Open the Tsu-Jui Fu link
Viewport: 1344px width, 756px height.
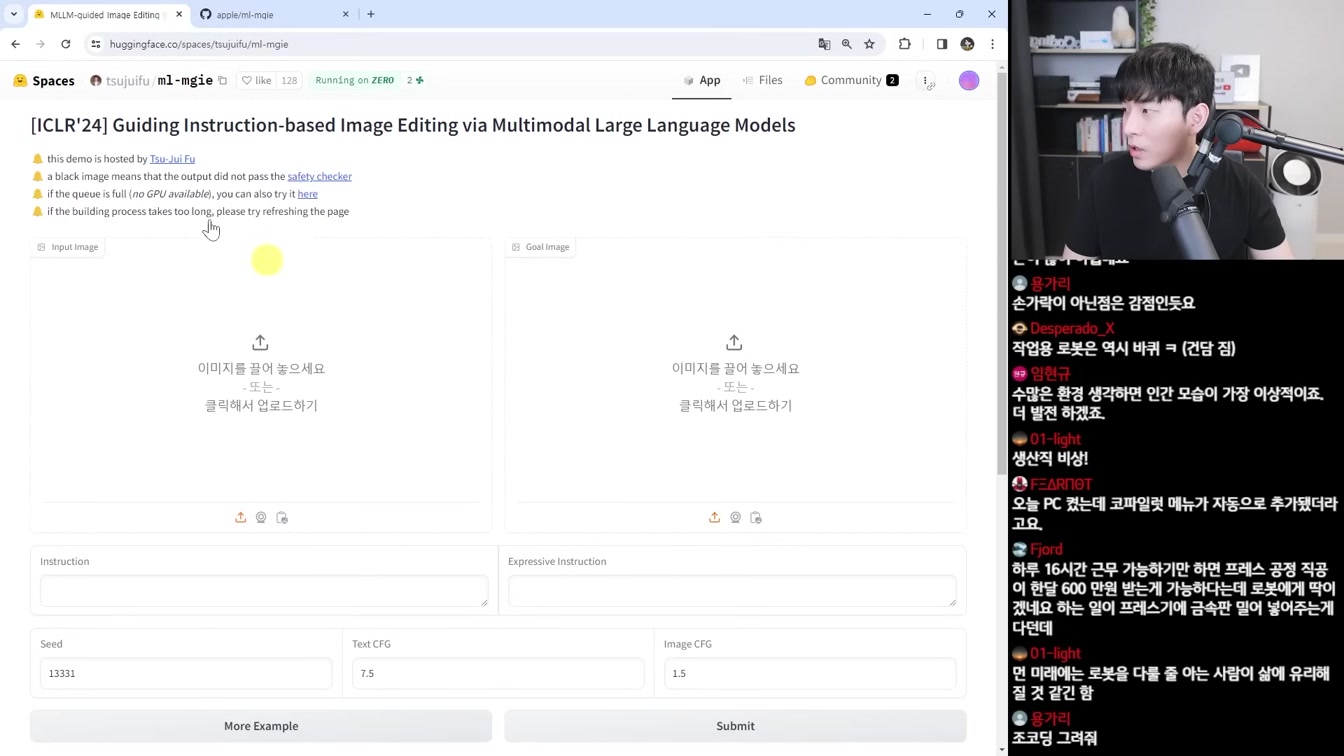[172, 159]
